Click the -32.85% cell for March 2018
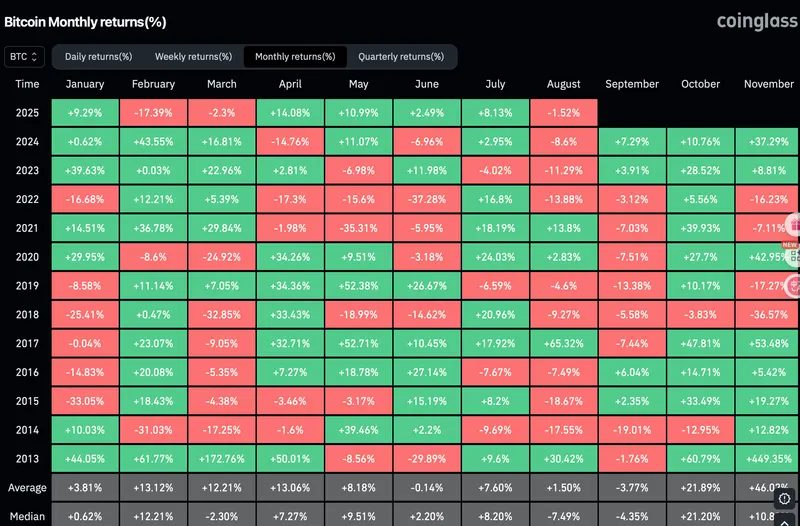Image resolution: width=800 pixels, height=526 pixels. (221, 314)
